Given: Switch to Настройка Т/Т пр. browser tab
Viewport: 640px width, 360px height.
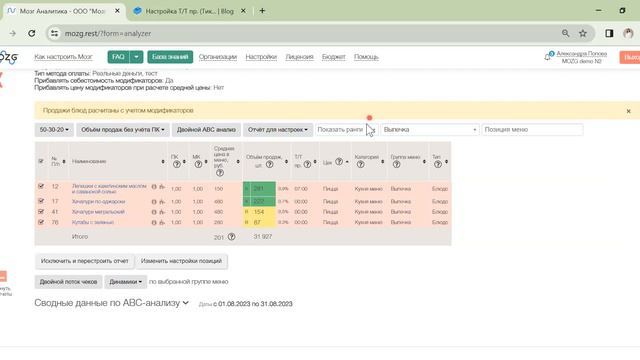Looking at the screenshot, I should [x=190, y=11].
